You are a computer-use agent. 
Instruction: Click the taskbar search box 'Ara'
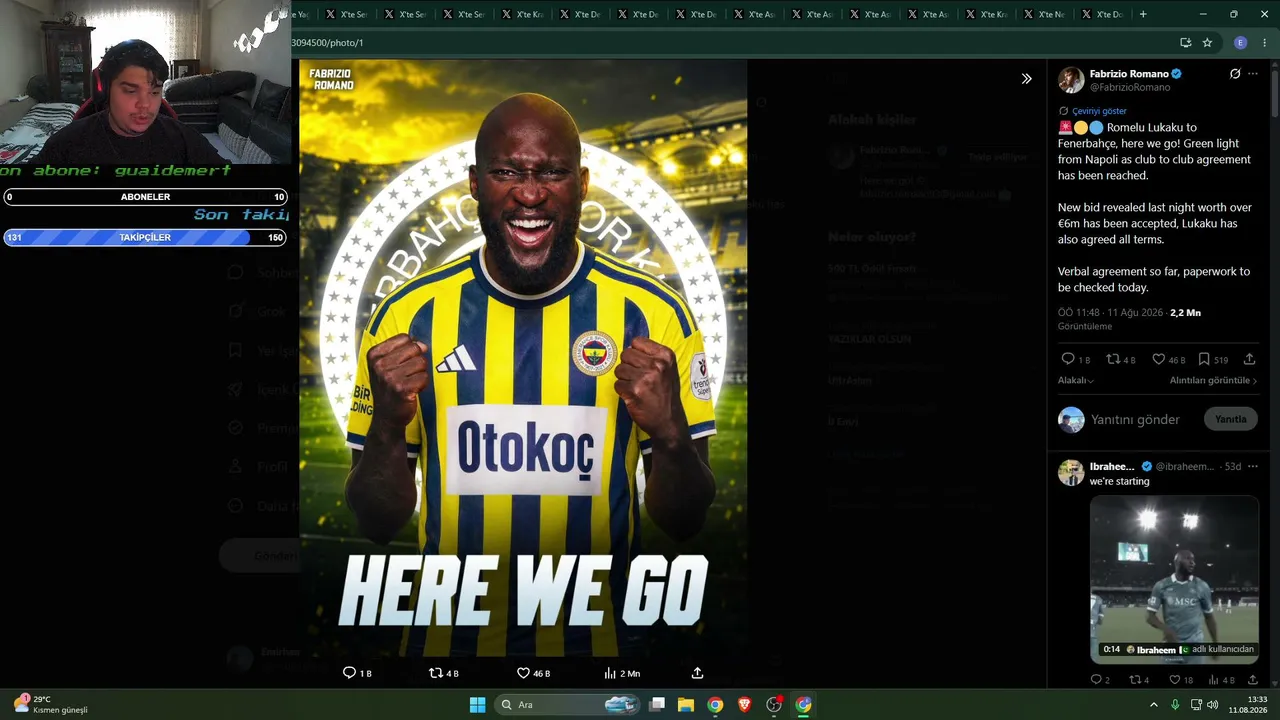[x=568, y=704]
